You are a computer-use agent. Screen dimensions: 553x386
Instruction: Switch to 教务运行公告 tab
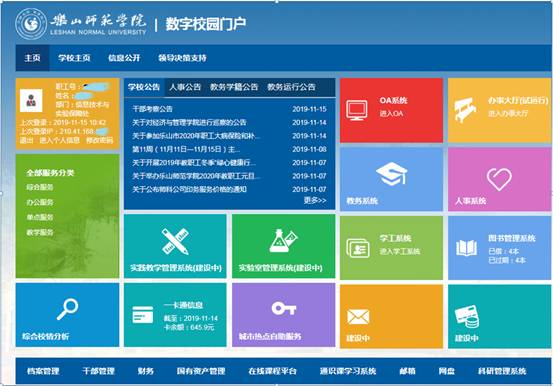click(291, 87)
